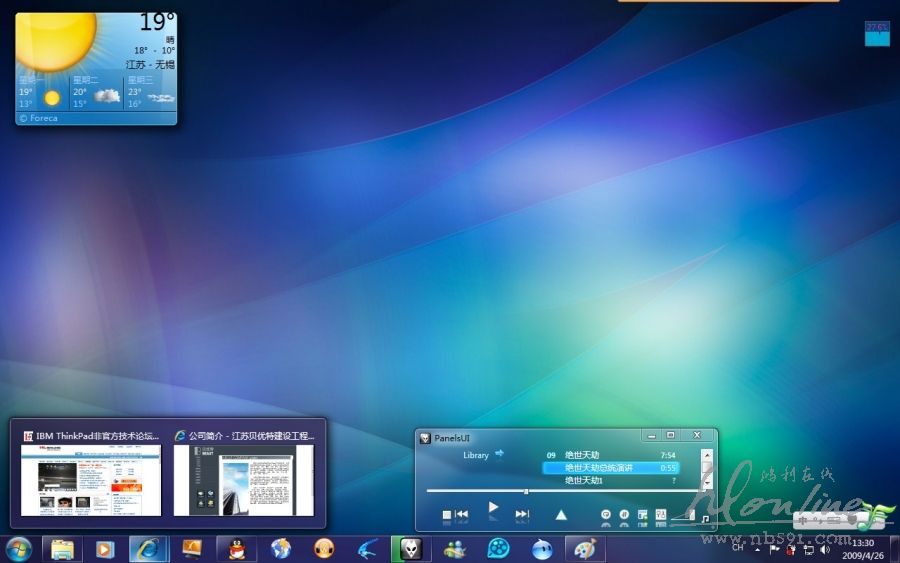The width and height of the screenshot is (900, 563).
Task: Switch to the IBM ThinkPad forum thumbnail preview
Action: (91, 479)
